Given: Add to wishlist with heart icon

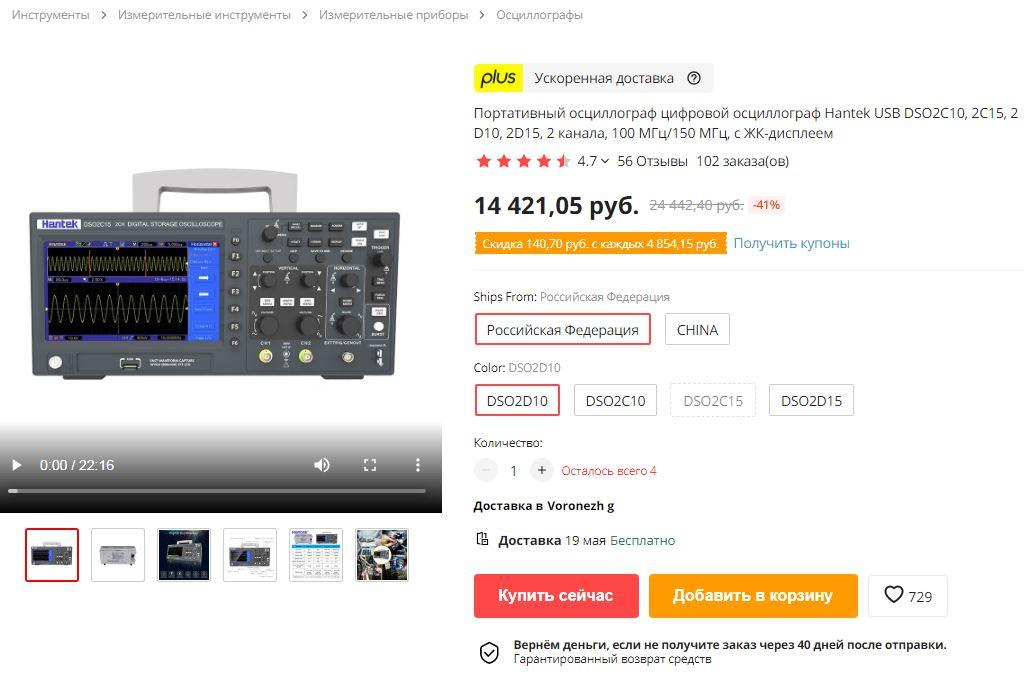Looking at the screenshot, I should (x=908, y=596).
